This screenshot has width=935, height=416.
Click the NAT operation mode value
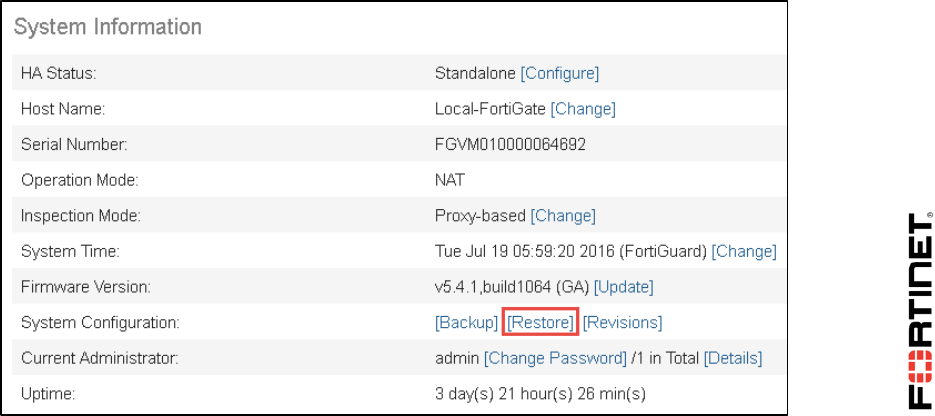tap(449, 181)
